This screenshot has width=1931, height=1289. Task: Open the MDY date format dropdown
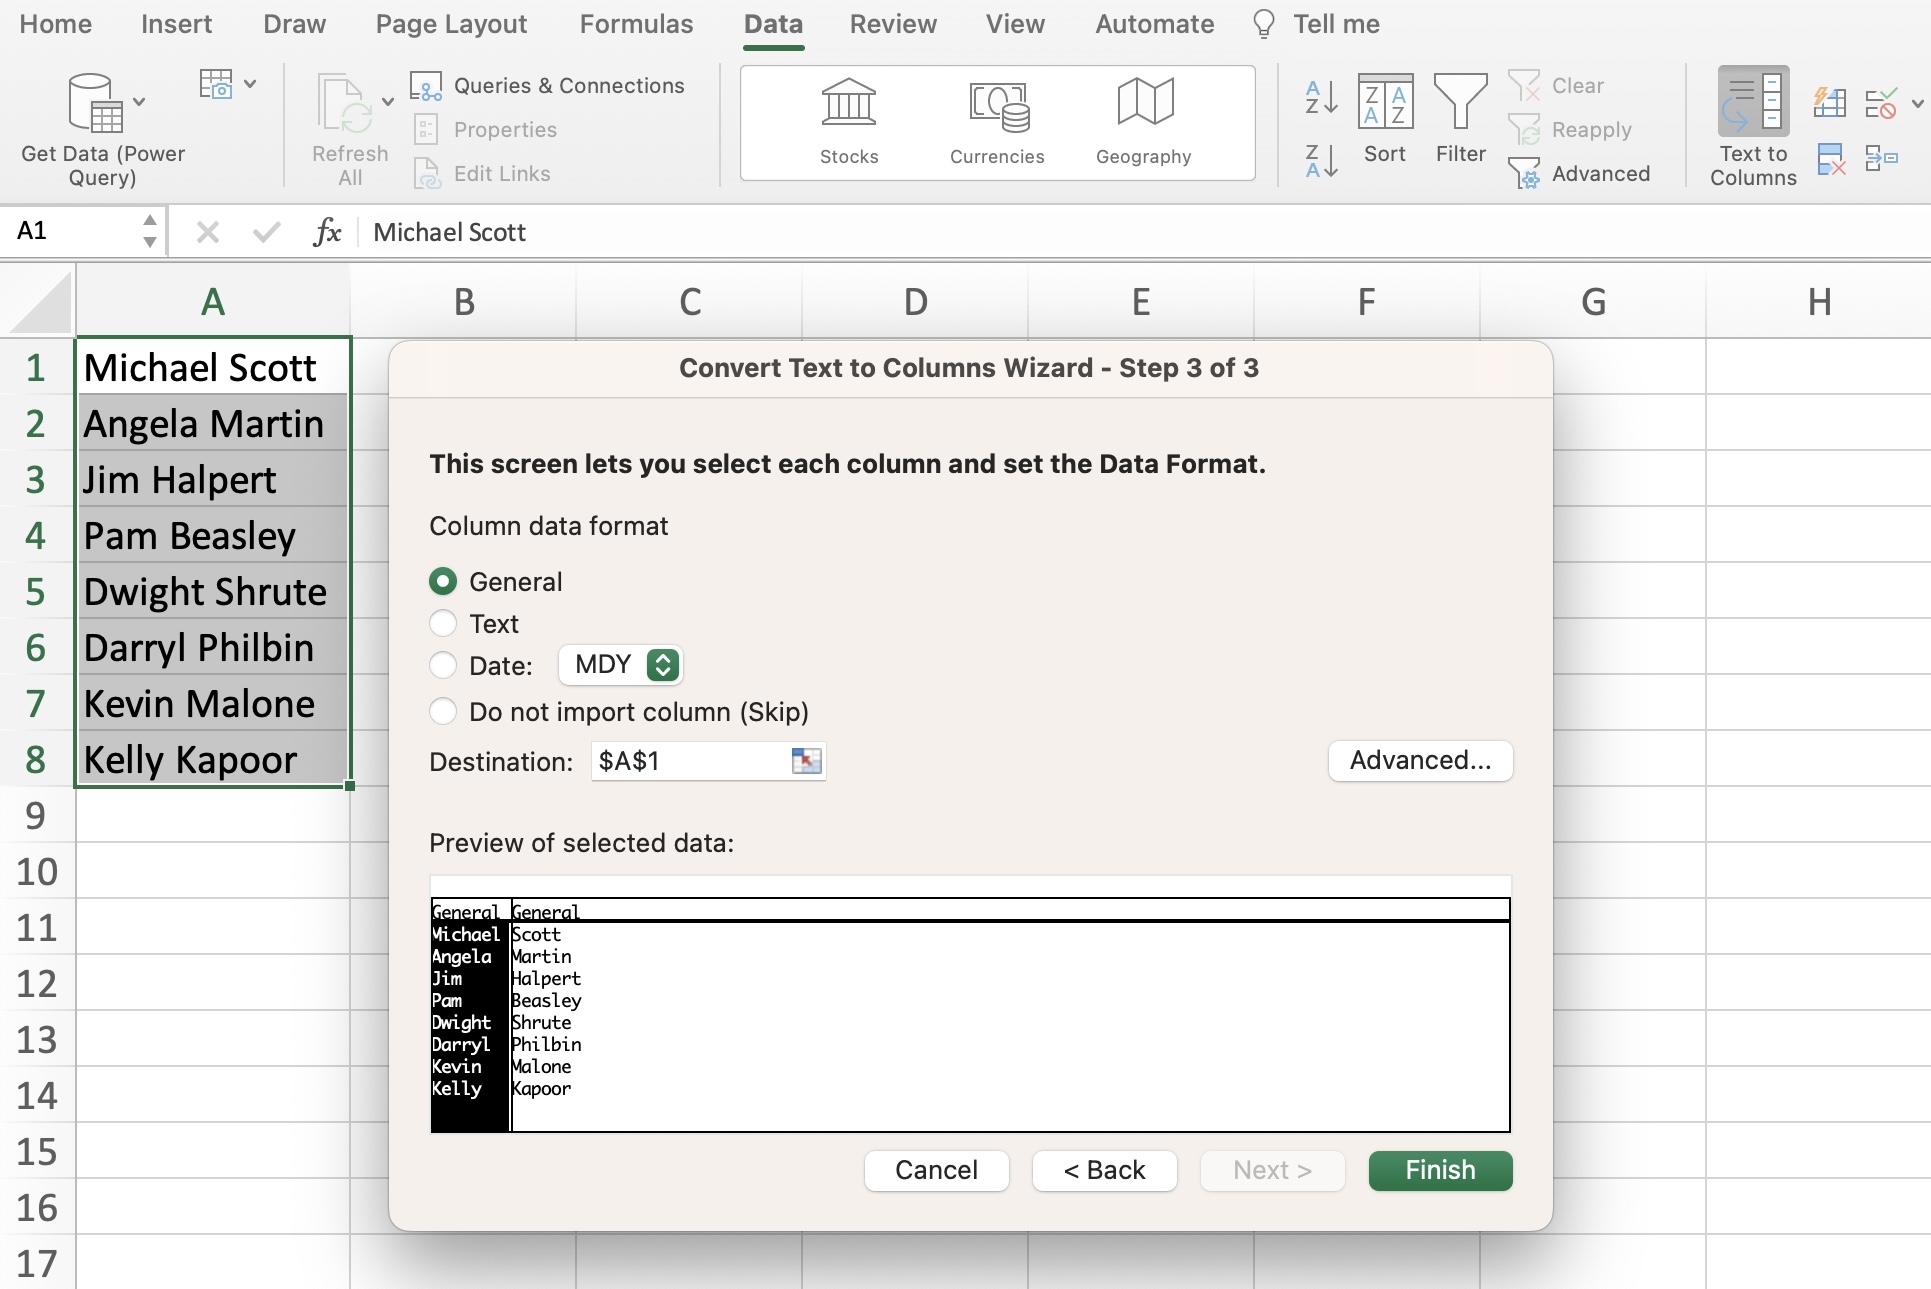click(x=620, y=665)
